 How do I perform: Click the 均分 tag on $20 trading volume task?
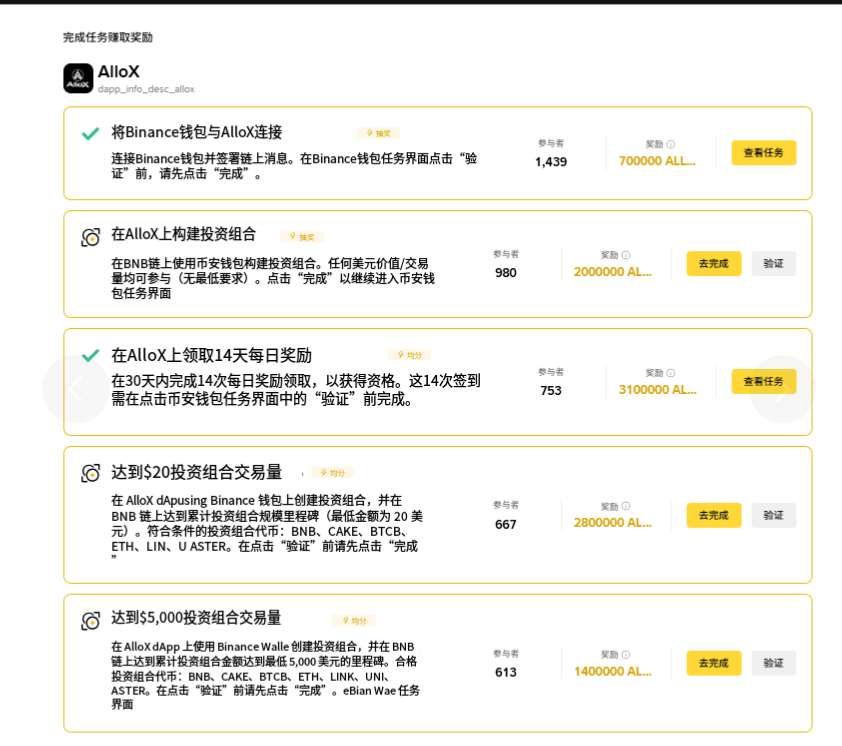[332, 473]
